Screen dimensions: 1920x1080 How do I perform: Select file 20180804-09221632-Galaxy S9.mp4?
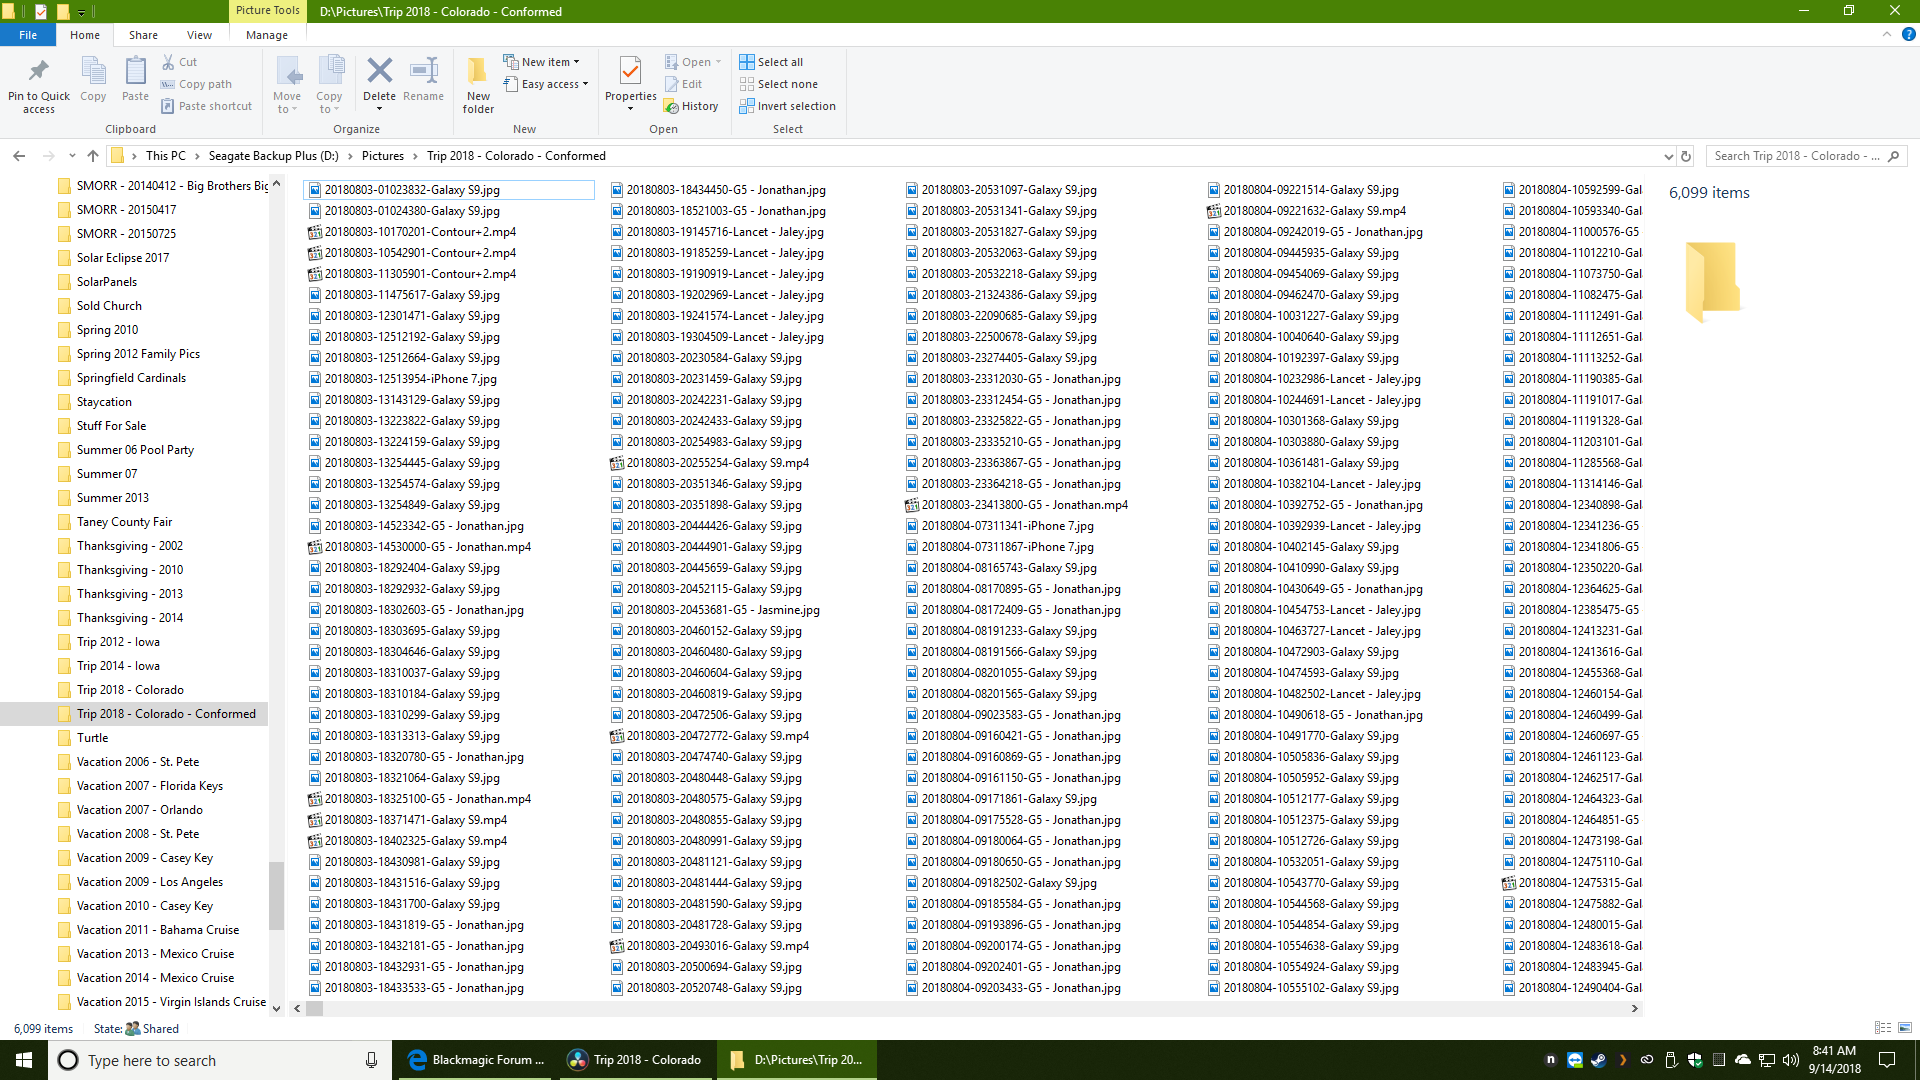1314,211
